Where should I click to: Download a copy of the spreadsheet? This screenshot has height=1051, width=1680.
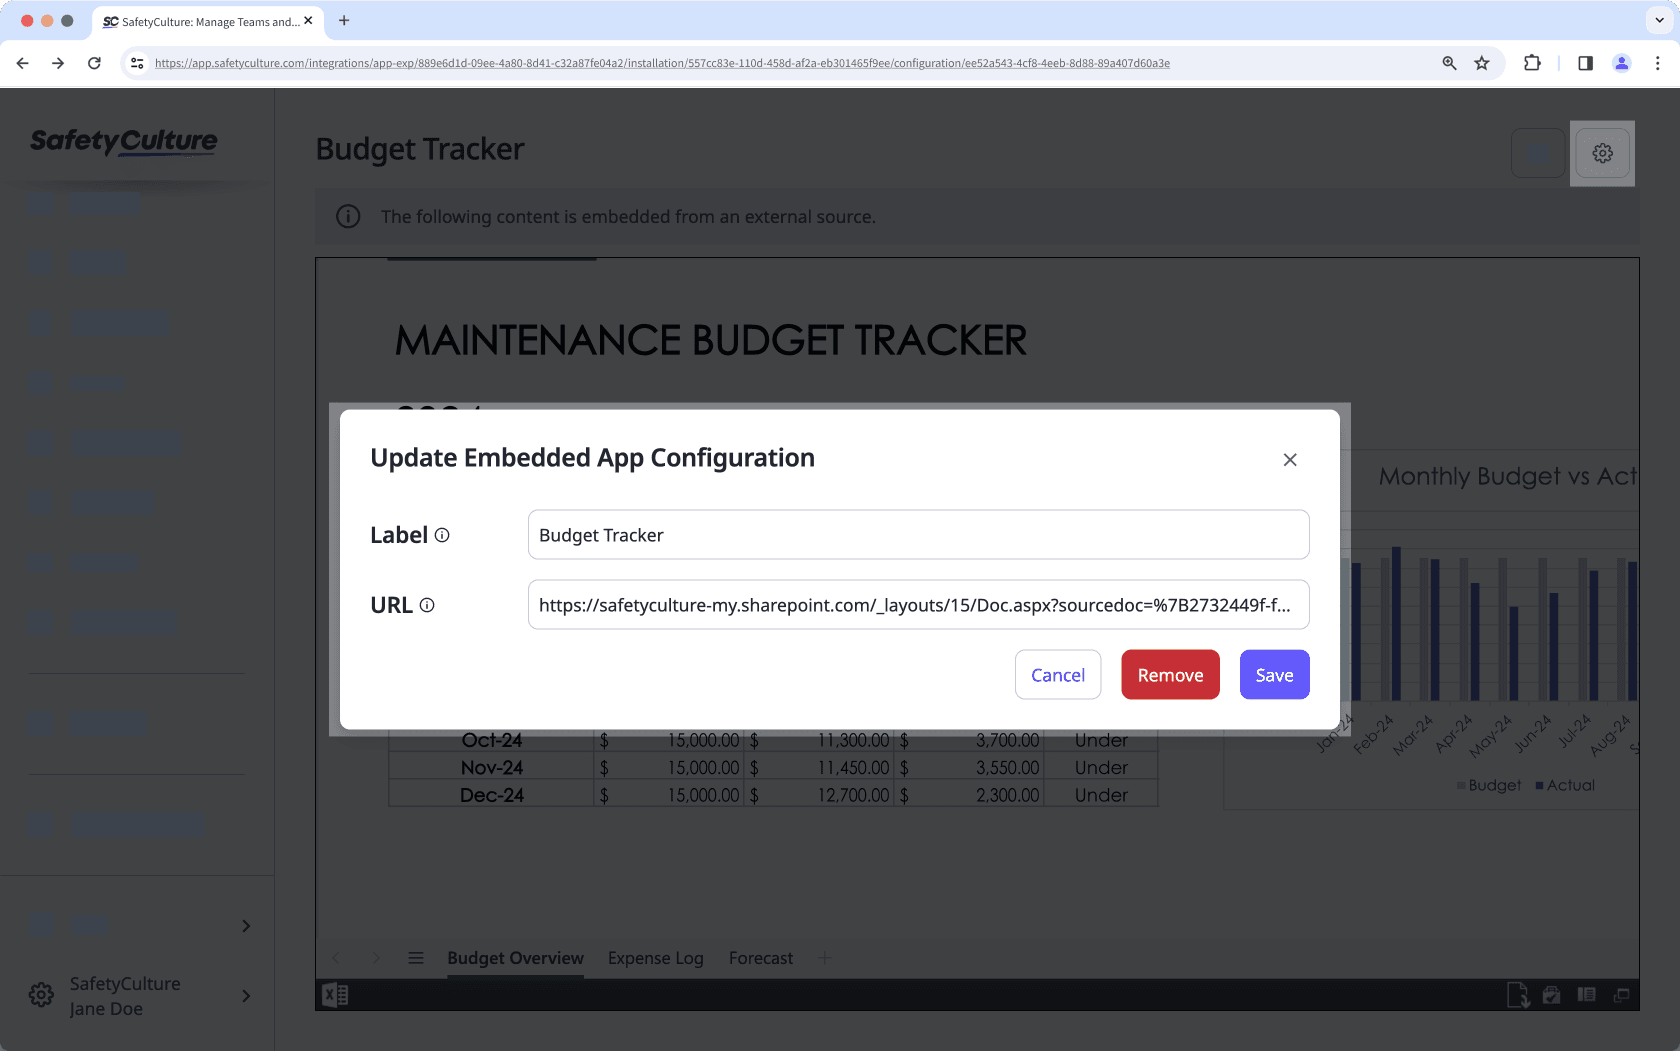[x=1518, y=995]
